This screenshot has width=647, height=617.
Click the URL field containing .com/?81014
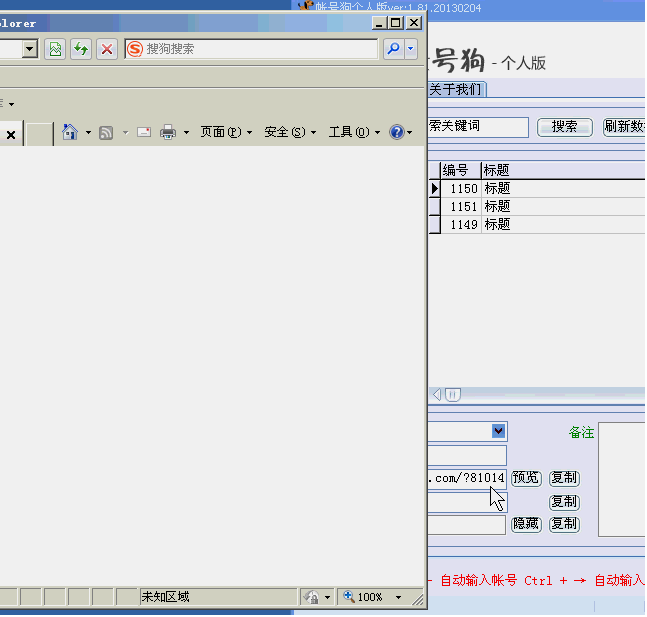(467, 478)
